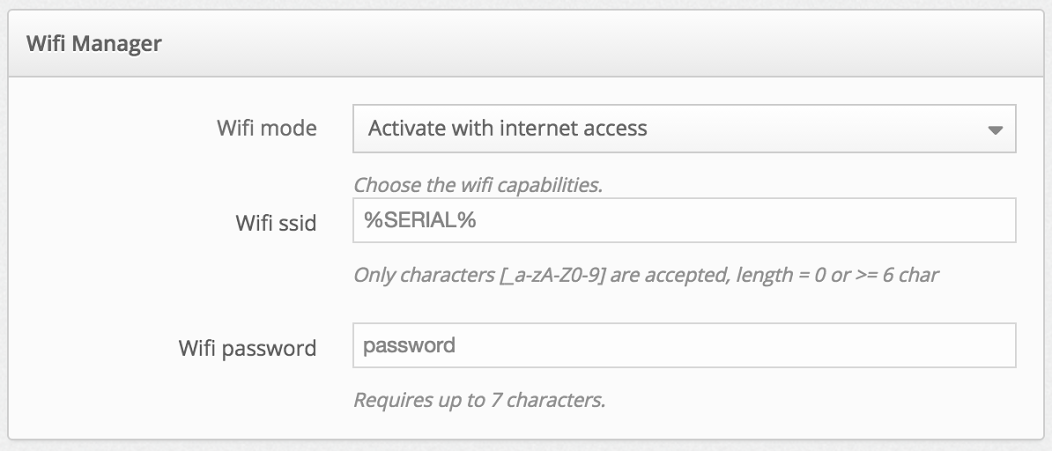Click right end of Wifi ssid field
Viewport: 1052px width, 451px height.
(990, 221)
